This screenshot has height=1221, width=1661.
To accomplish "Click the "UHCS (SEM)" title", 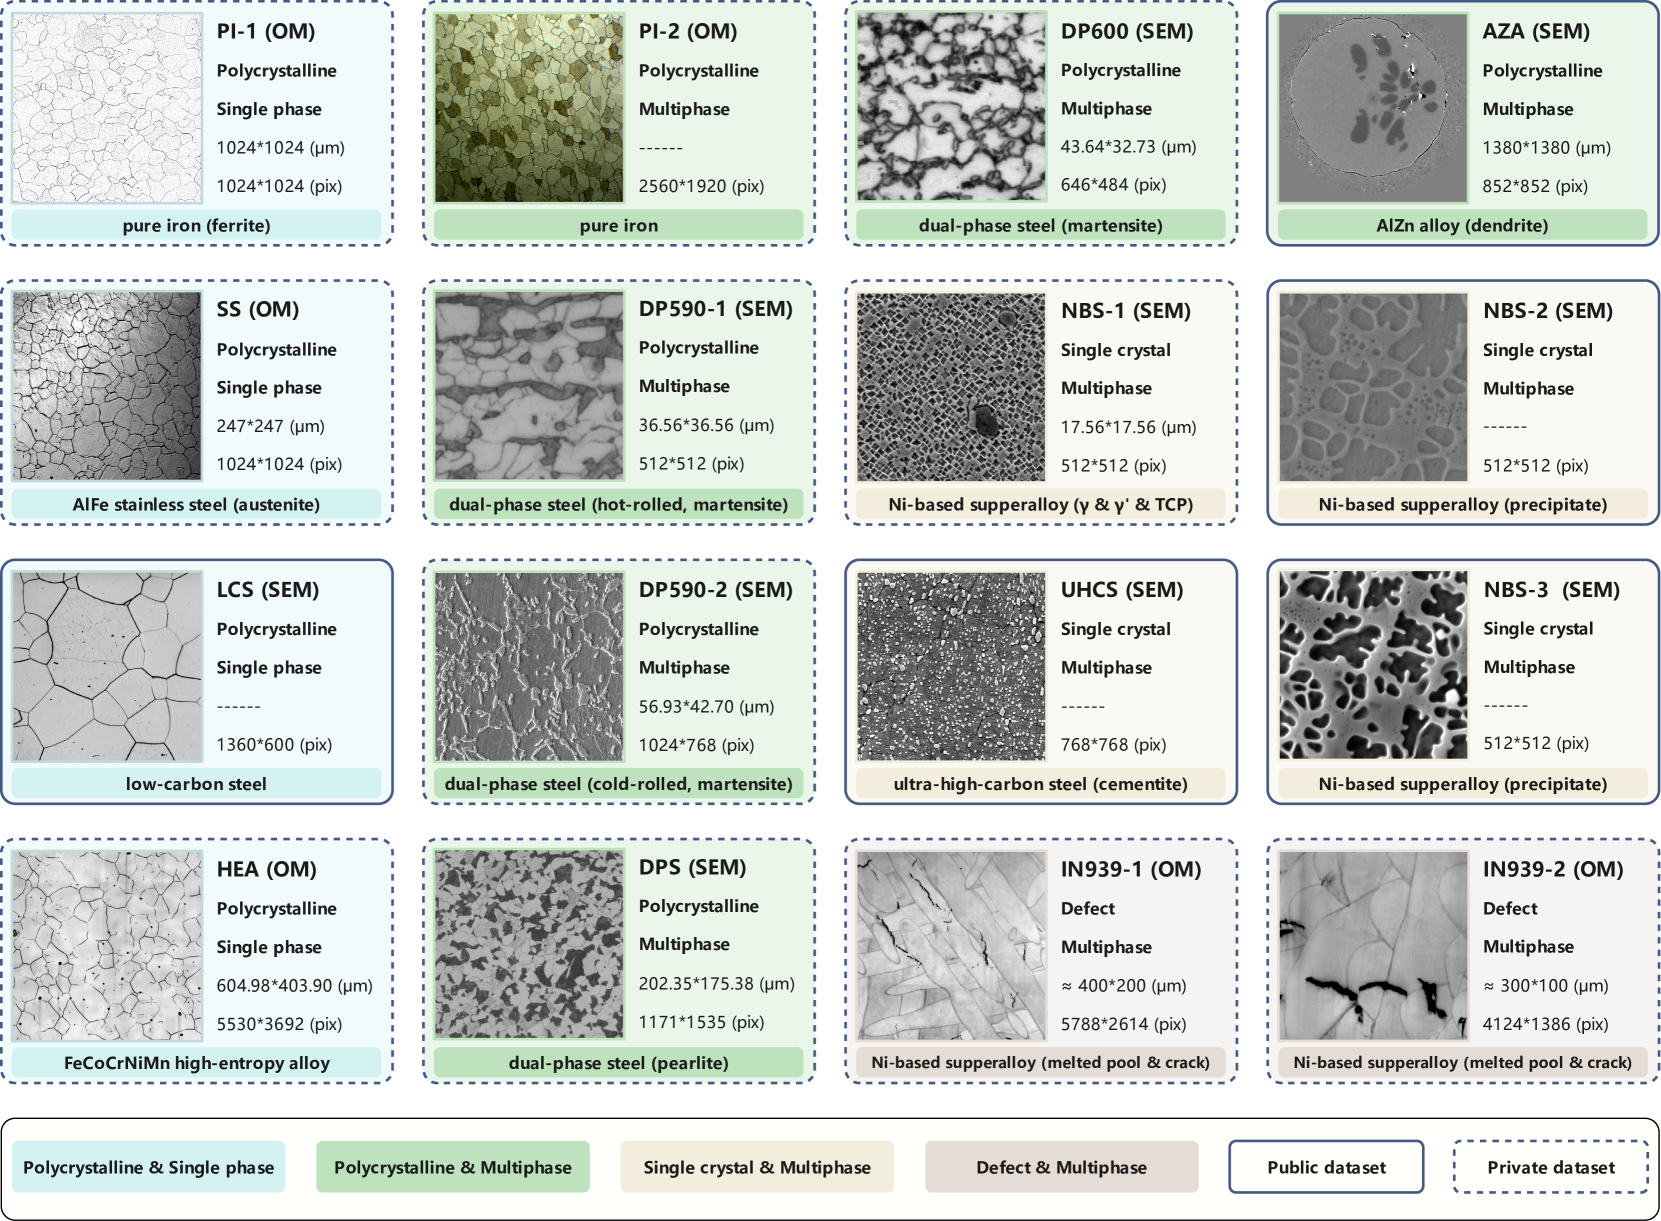I will pyautogui.click(x=1122, y=589).
